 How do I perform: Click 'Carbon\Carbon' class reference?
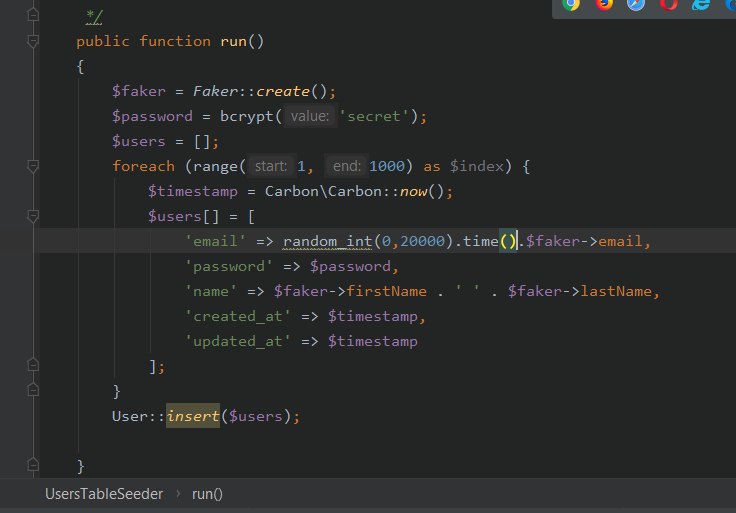(323, 191)
